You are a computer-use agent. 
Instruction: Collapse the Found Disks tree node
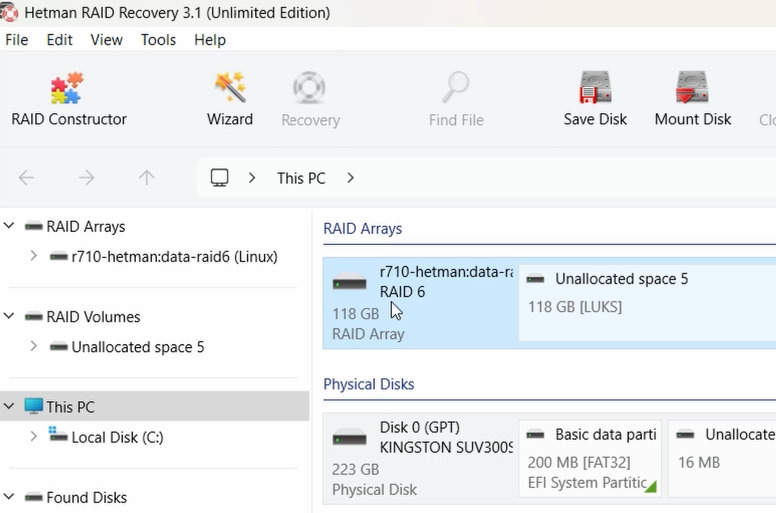click(9, 497)
